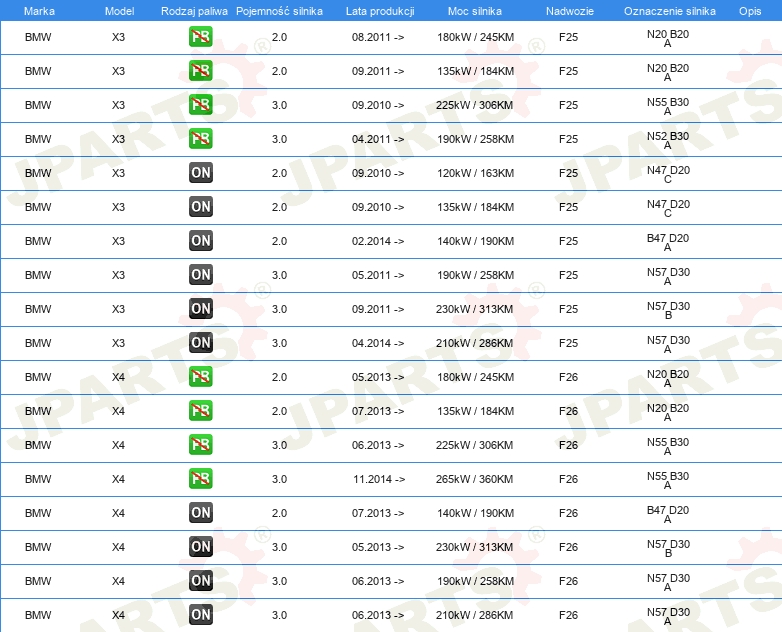Click the ON diesel icon for X3 N47 D20 135kW row
The image size is (782, 632).
200,207
